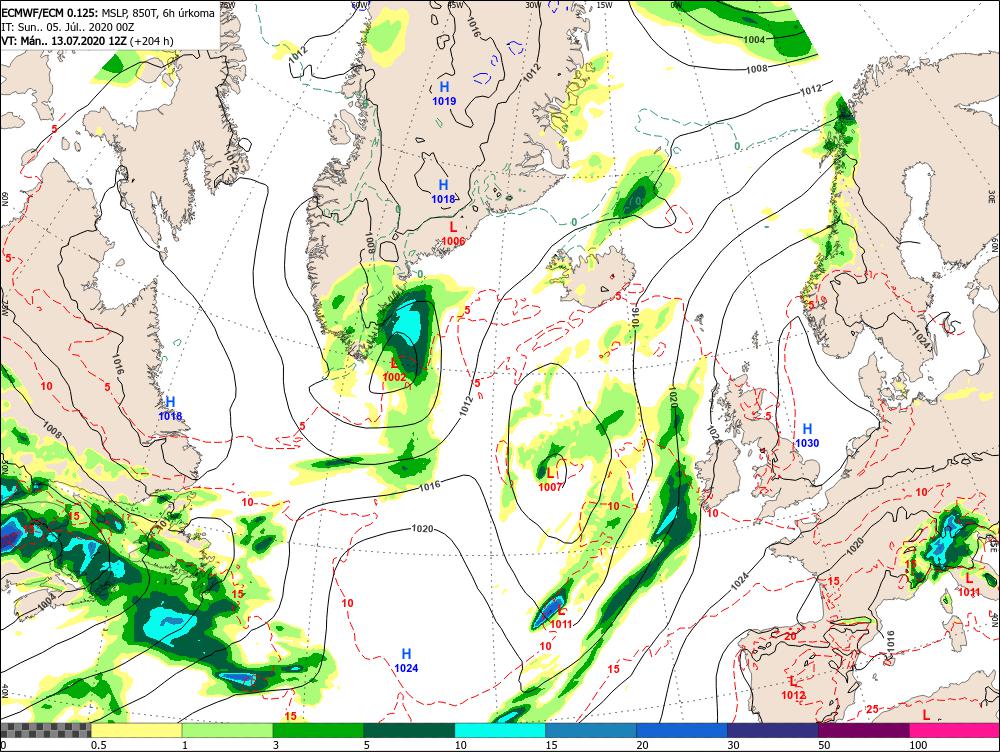Click the init time 'IT: Sun.. 05. Júl.. 2020 00Z'
This screenshot has height=752, width=1000.
68,27
